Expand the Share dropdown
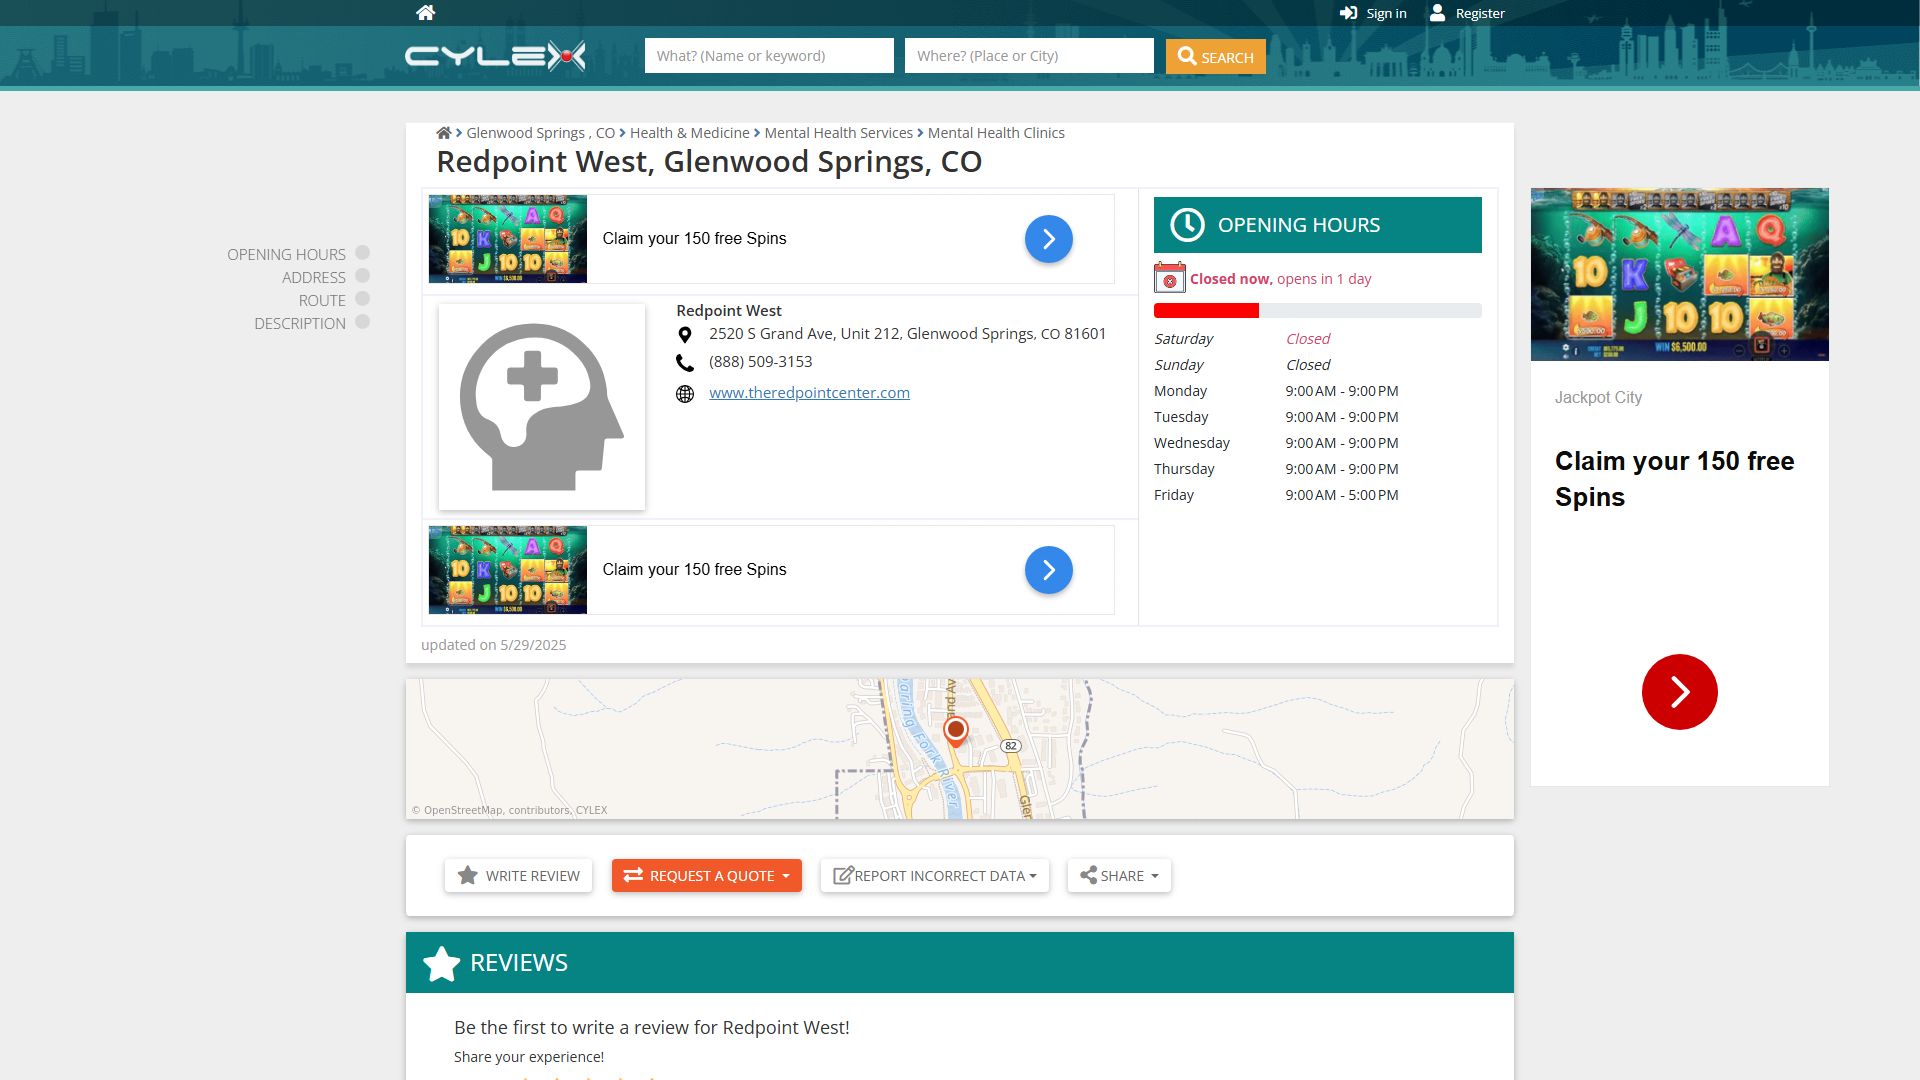The width and height of the screenshot is (1920, 1080). tap(1119, 876)
